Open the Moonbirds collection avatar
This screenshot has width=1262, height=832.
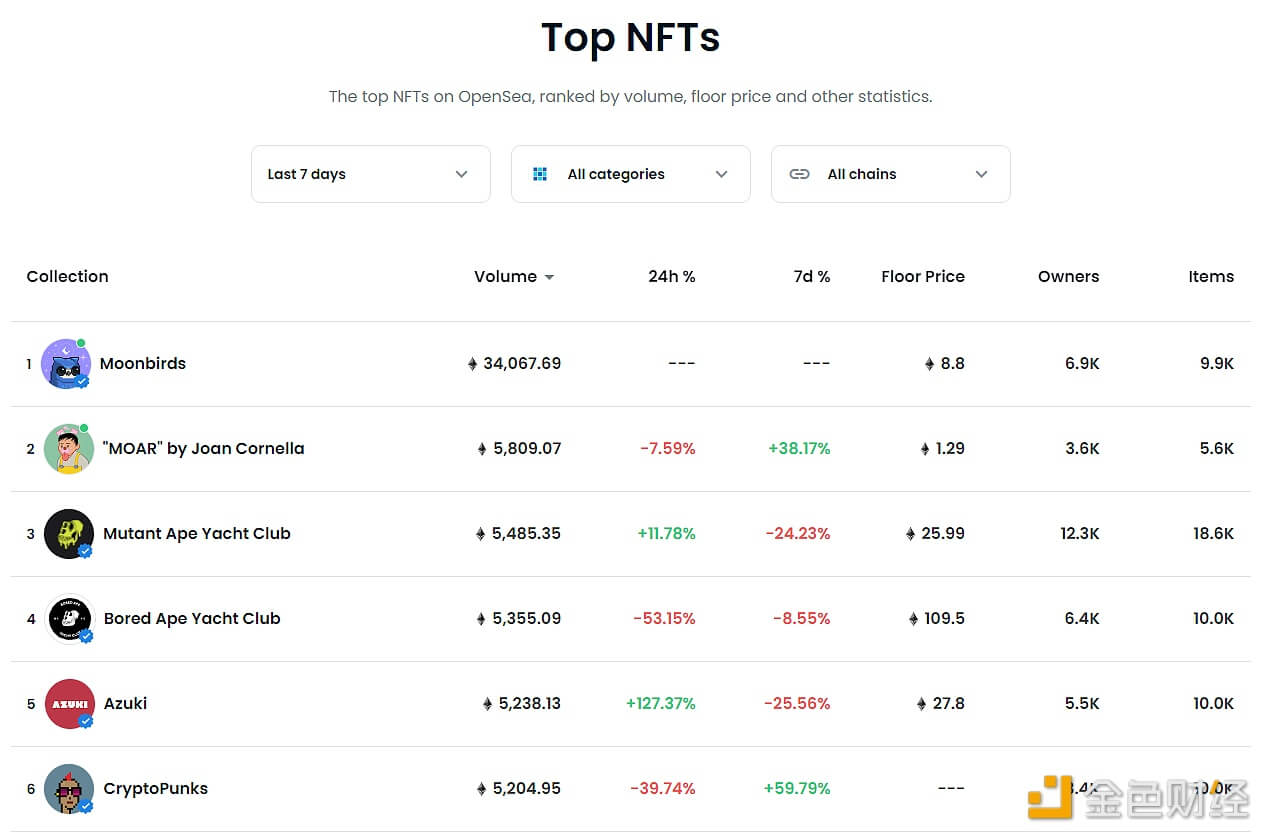coord(66,364)
